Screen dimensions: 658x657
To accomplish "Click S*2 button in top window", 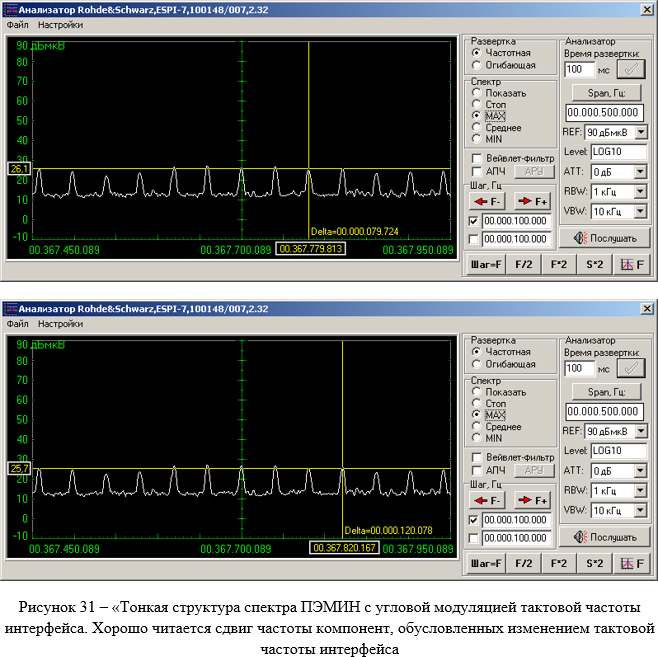I will [594, 265].
